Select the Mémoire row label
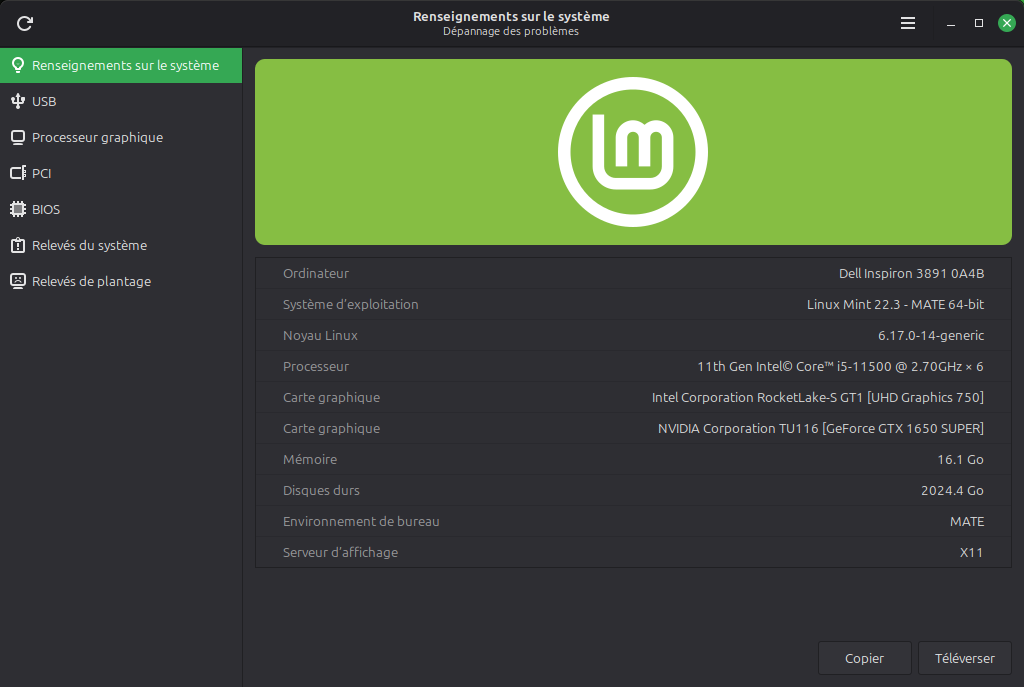Screen dimensions: 1024x687 pos(310,460)
